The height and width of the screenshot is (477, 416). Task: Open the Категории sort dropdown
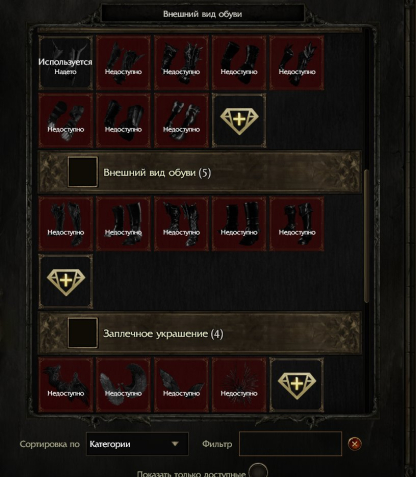[137, 444]
